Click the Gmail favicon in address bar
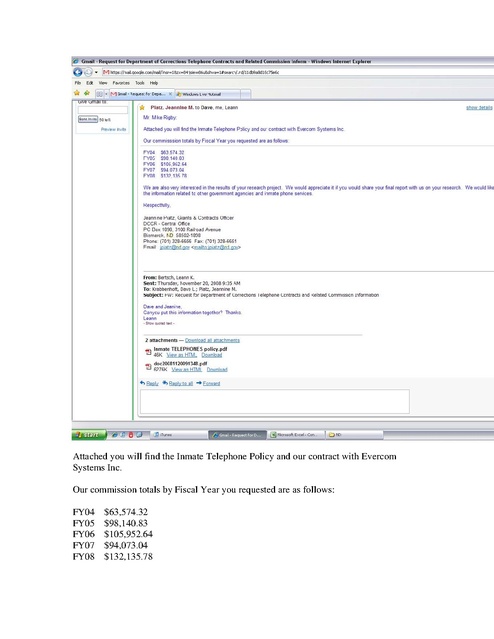494x639 pixels. pos(106,72)
